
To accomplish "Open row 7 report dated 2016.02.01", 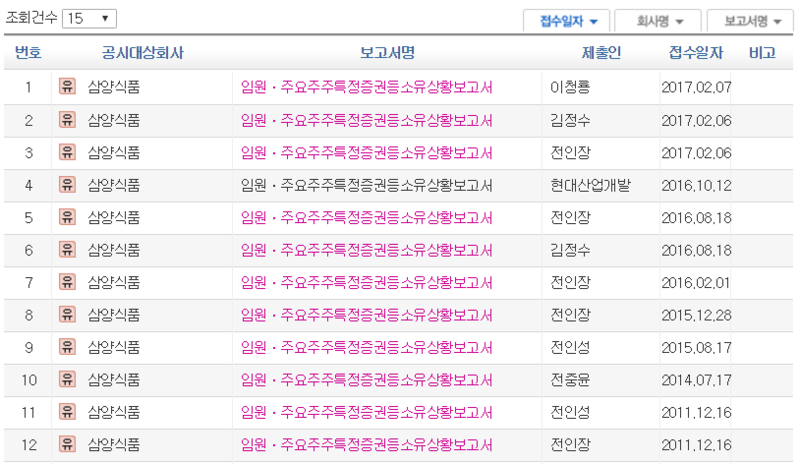I will click(x=366, y=283).
